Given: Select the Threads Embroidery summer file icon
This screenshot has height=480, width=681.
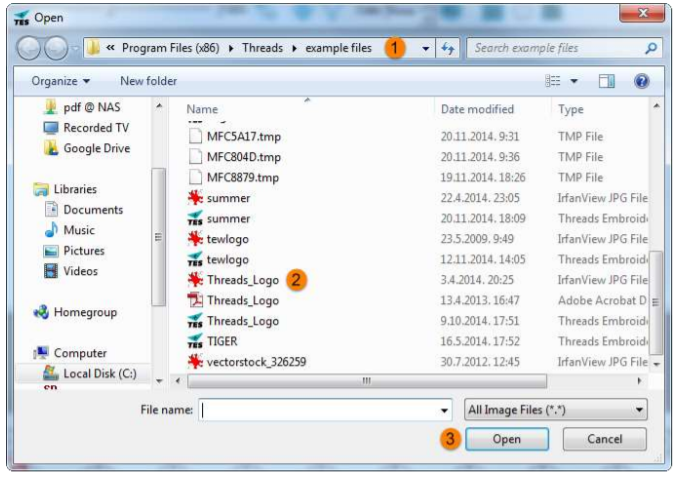Looking at the screenshot, I should click(195, 218).
